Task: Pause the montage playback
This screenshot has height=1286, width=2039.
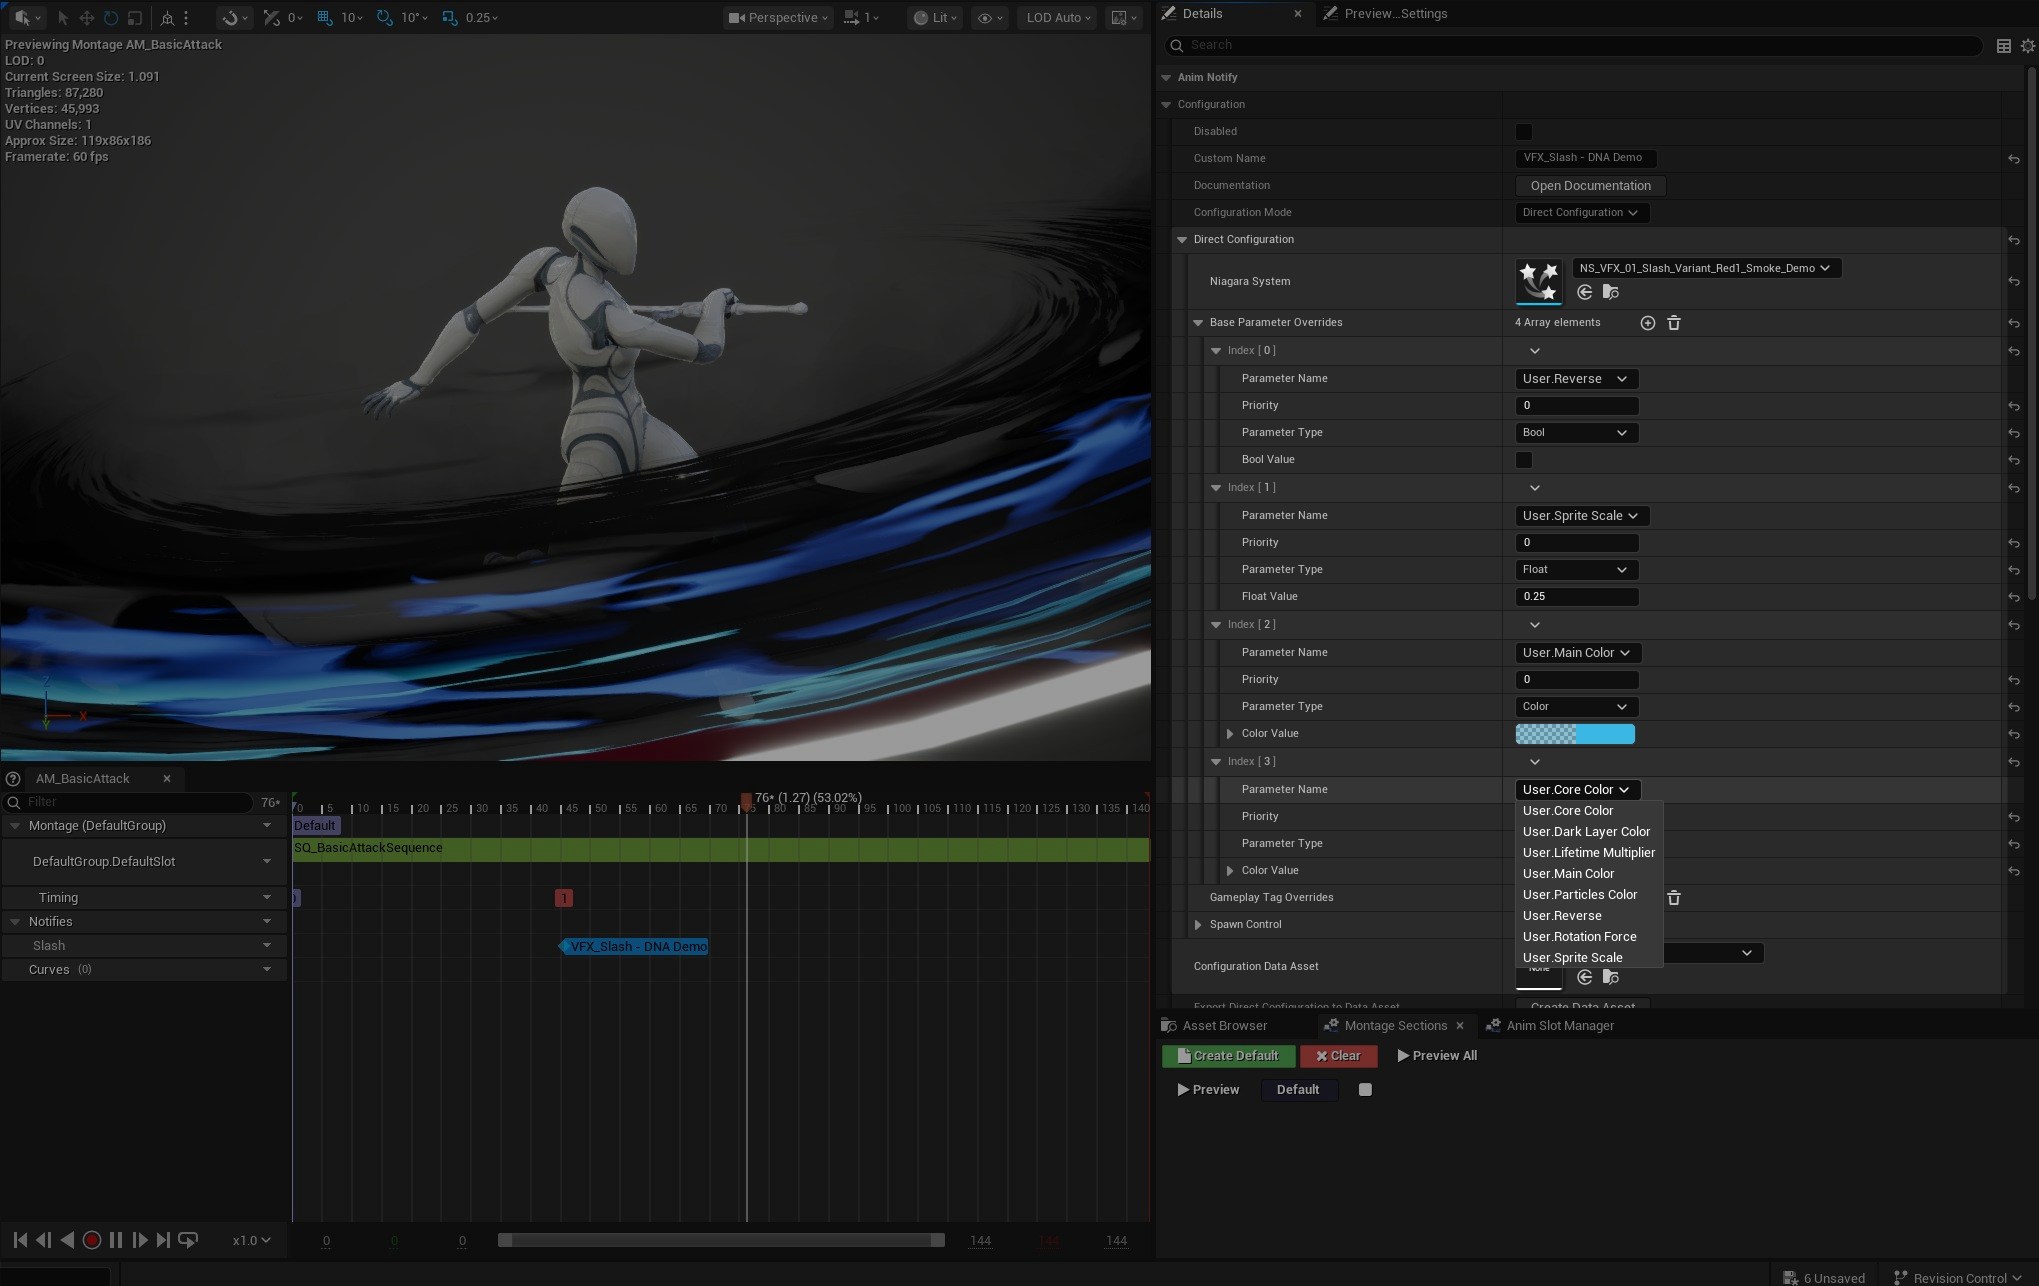Action: [x=116, y=1240]
